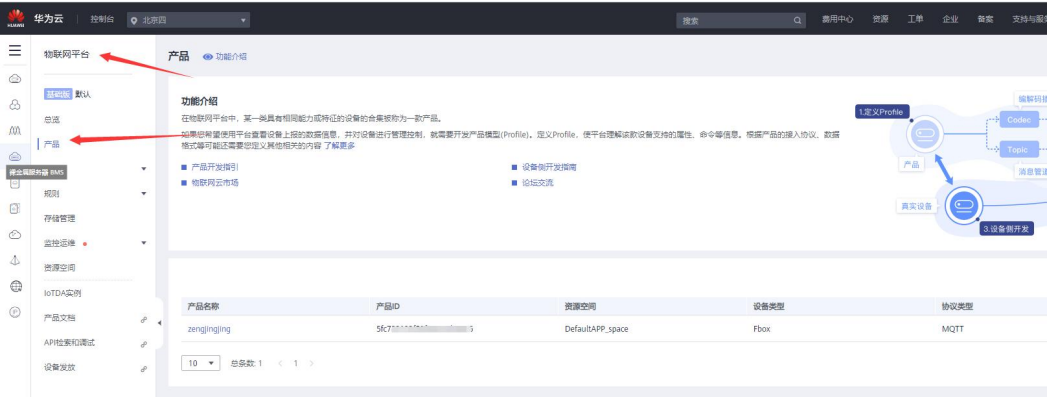This screenshot has width=1050, height=397.
Task: Click the document-with-badge icon in the left rail
Action: click(15, 208)
